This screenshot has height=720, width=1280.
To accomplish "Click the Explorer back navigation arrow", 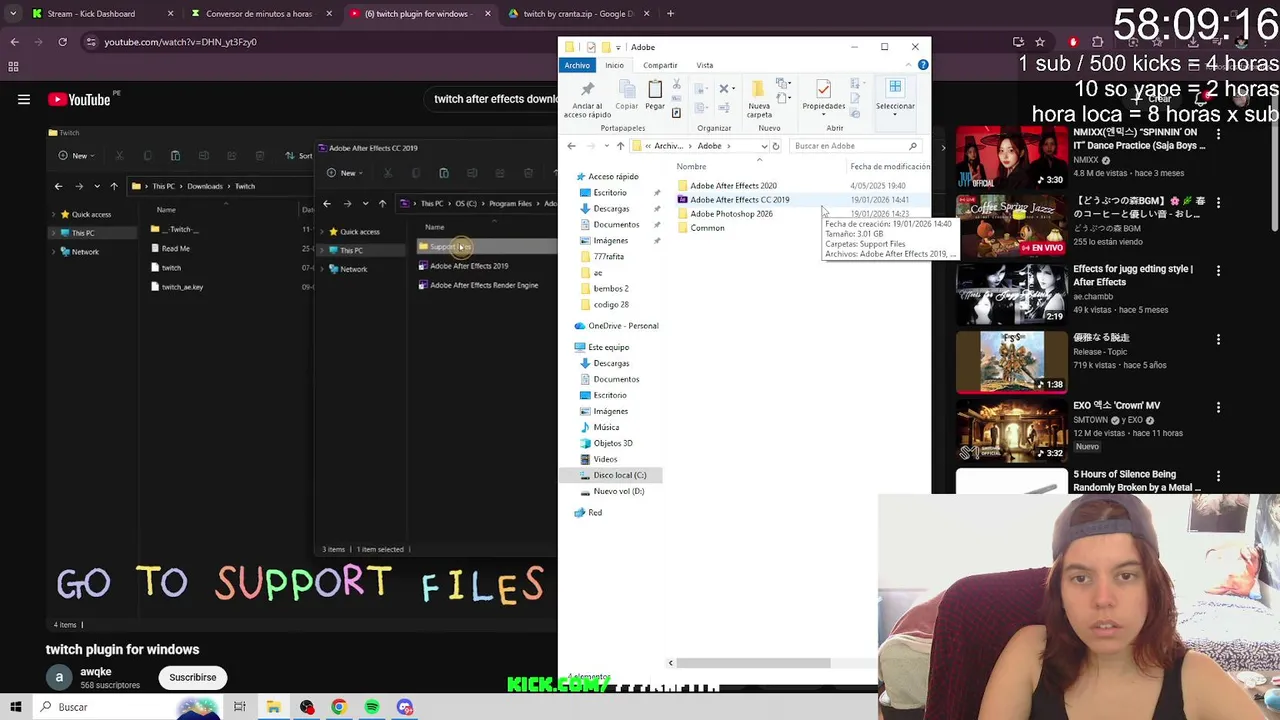I will point(571,146).
